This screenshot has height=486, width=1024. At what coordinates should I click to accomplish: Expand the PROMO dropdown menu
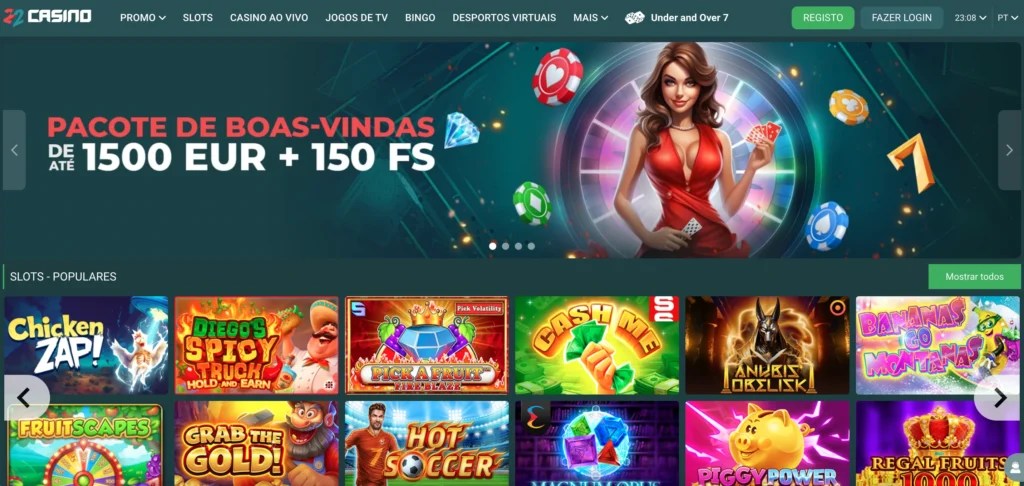coord(143,18)
